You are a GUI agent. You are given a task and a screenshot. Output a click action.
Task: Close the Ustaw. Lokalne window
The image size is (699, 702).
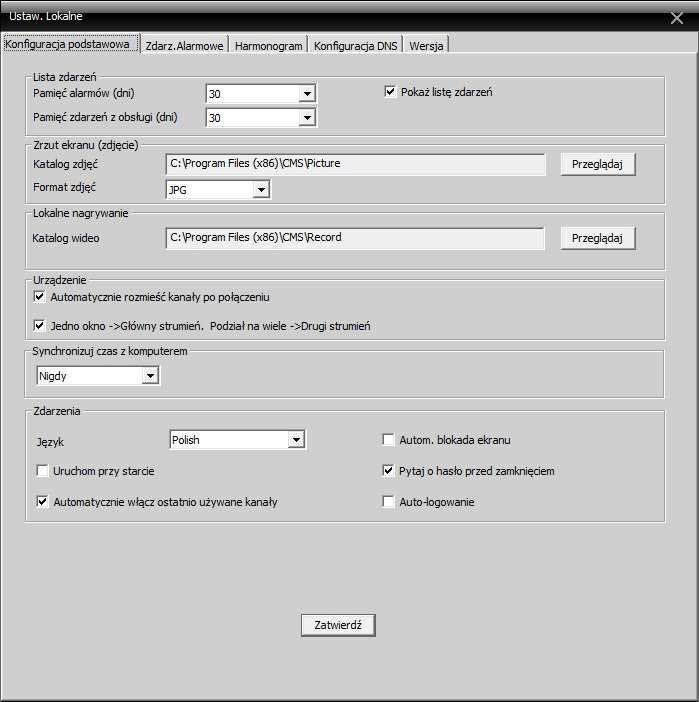[677, 18]
